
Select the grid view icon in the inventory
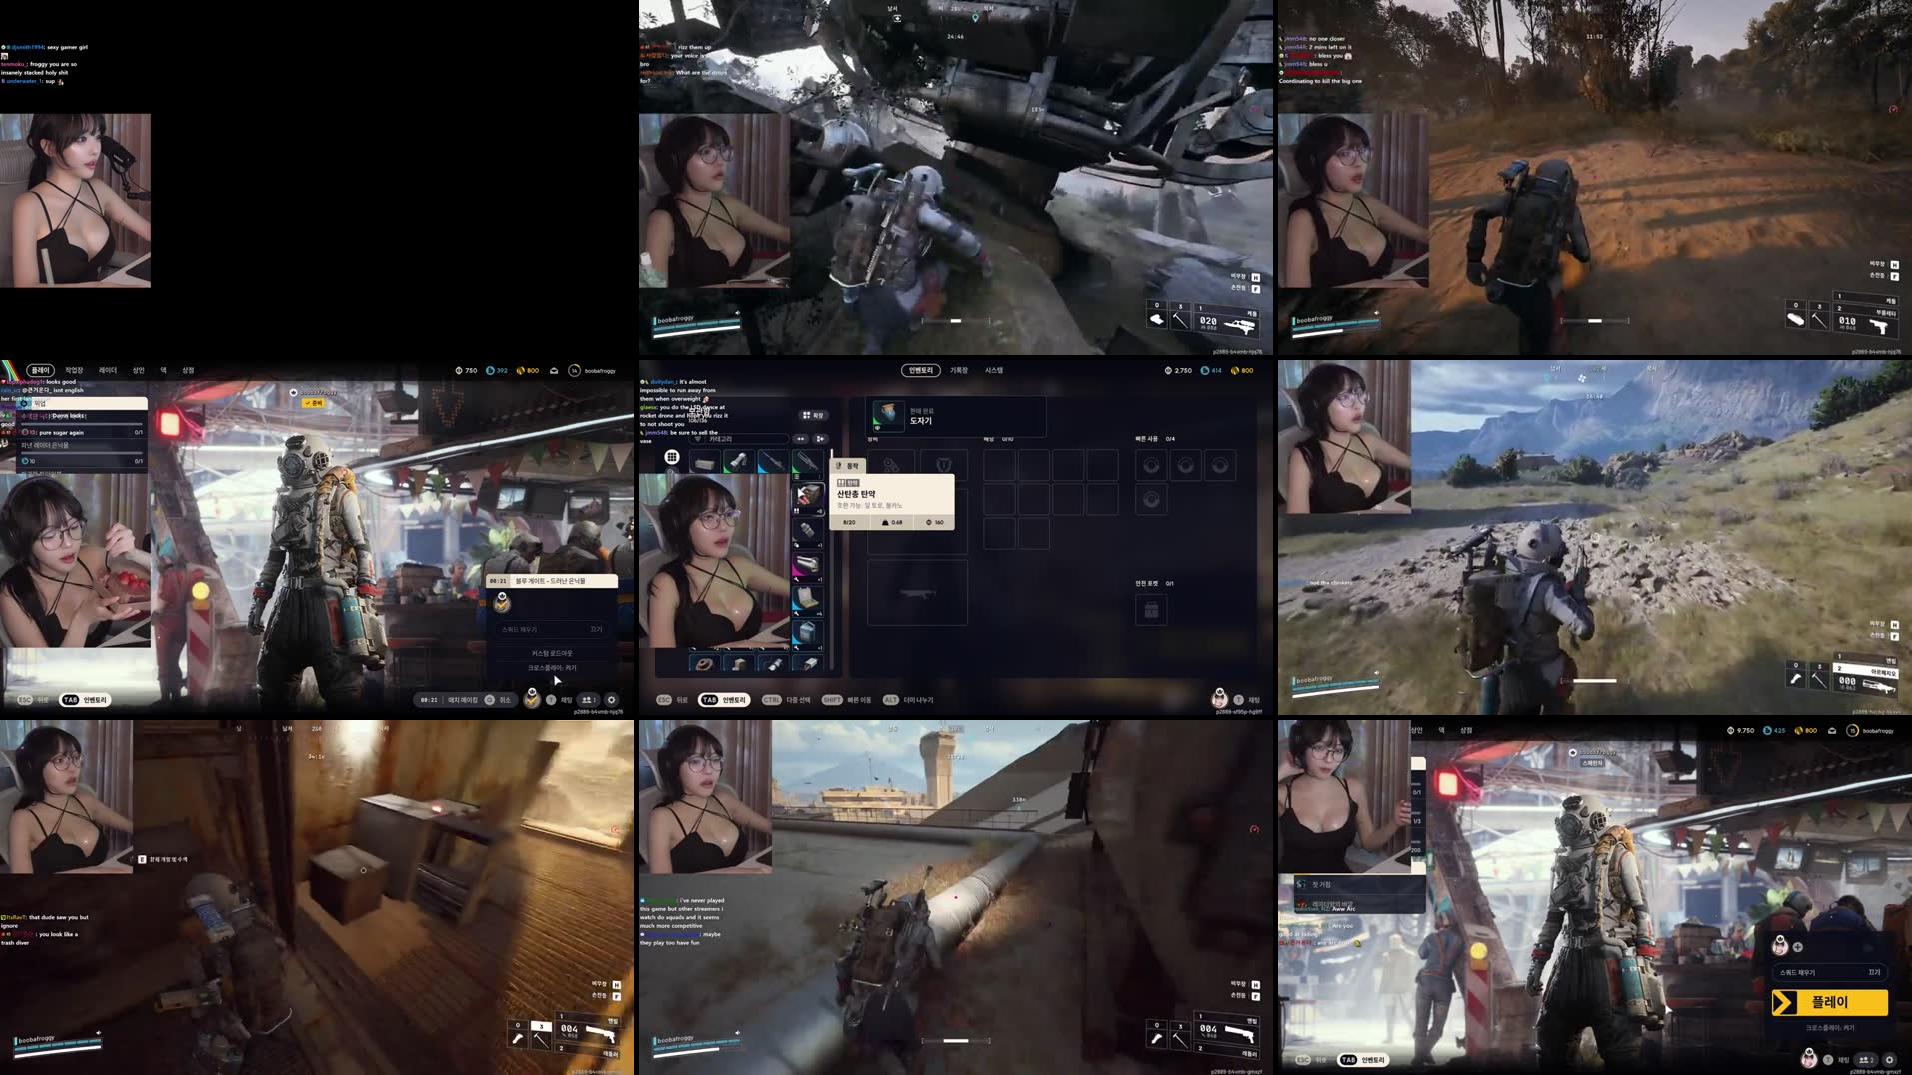click(x=672, y=458)
